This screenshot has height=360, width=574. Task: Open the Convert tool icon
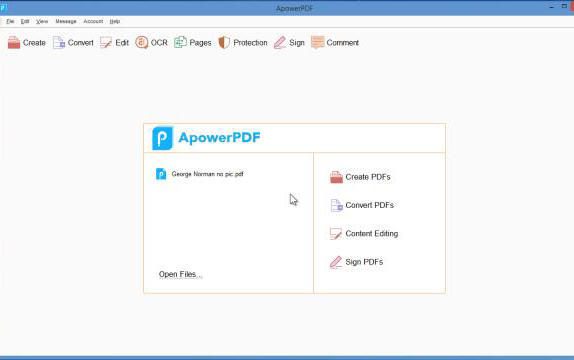(59, 42)
